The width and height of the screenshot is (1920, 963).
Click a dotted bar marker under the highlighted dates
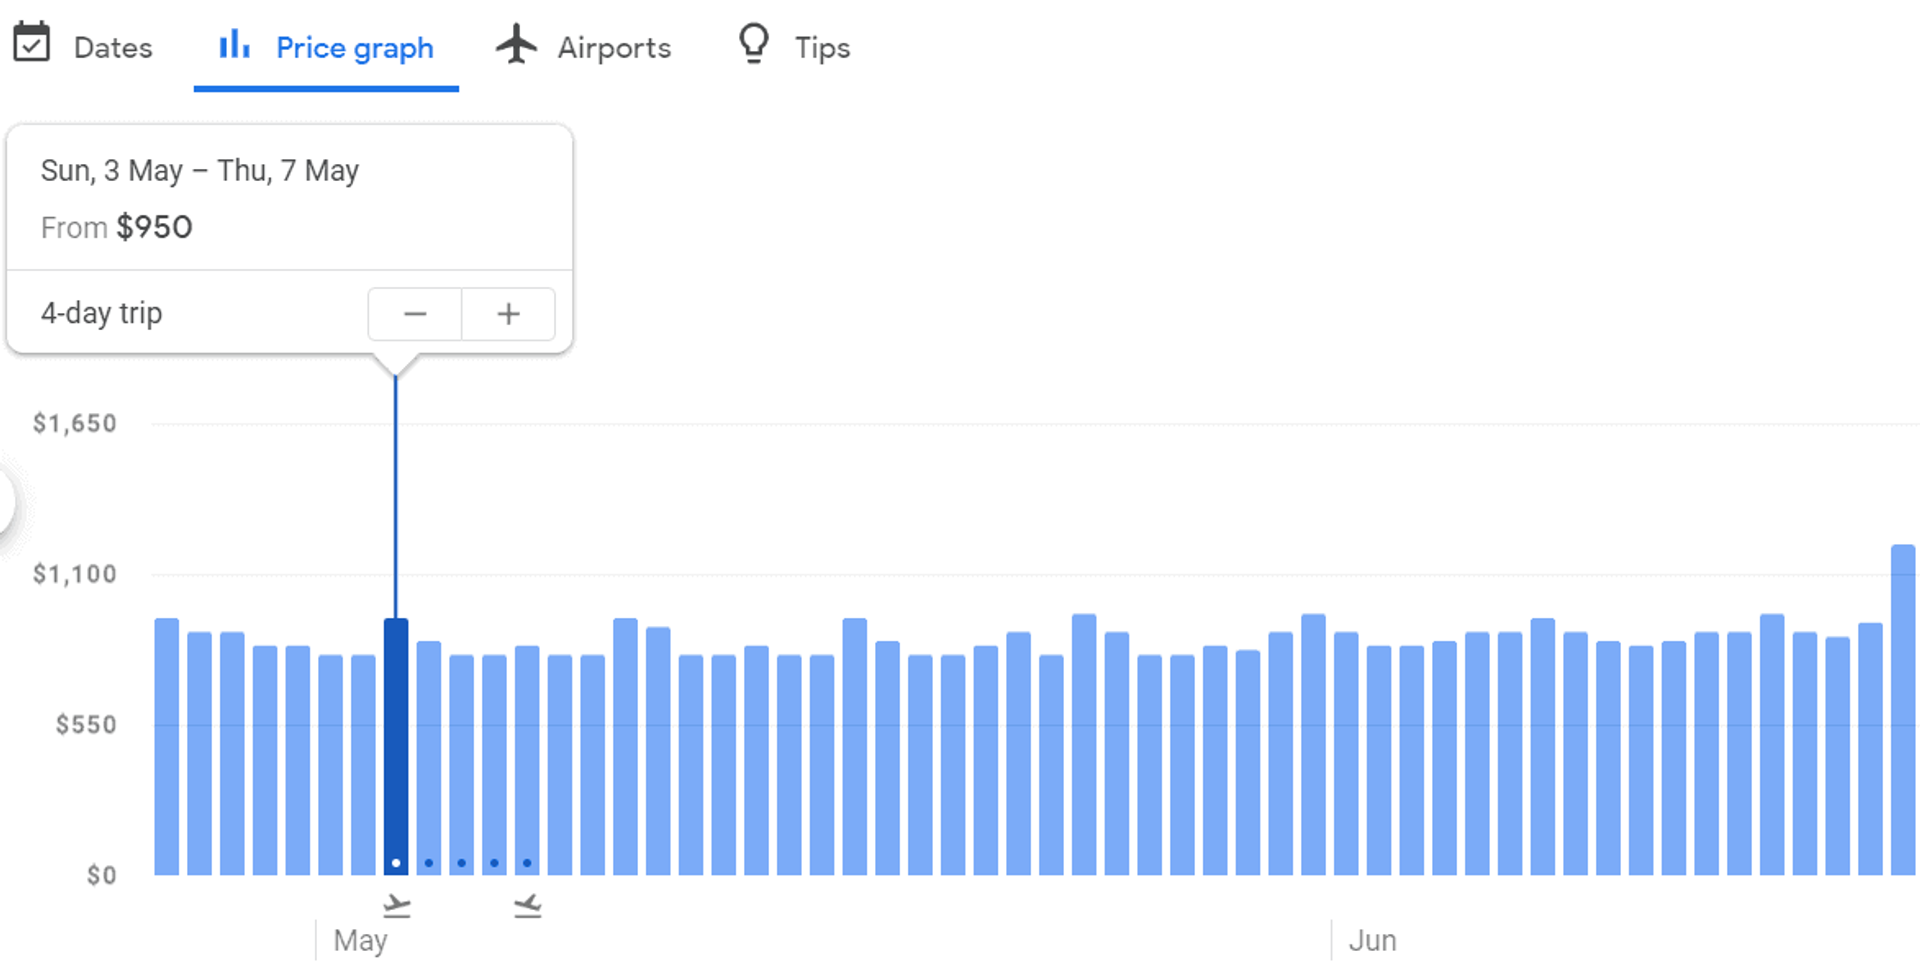click(x=428, y=860)
